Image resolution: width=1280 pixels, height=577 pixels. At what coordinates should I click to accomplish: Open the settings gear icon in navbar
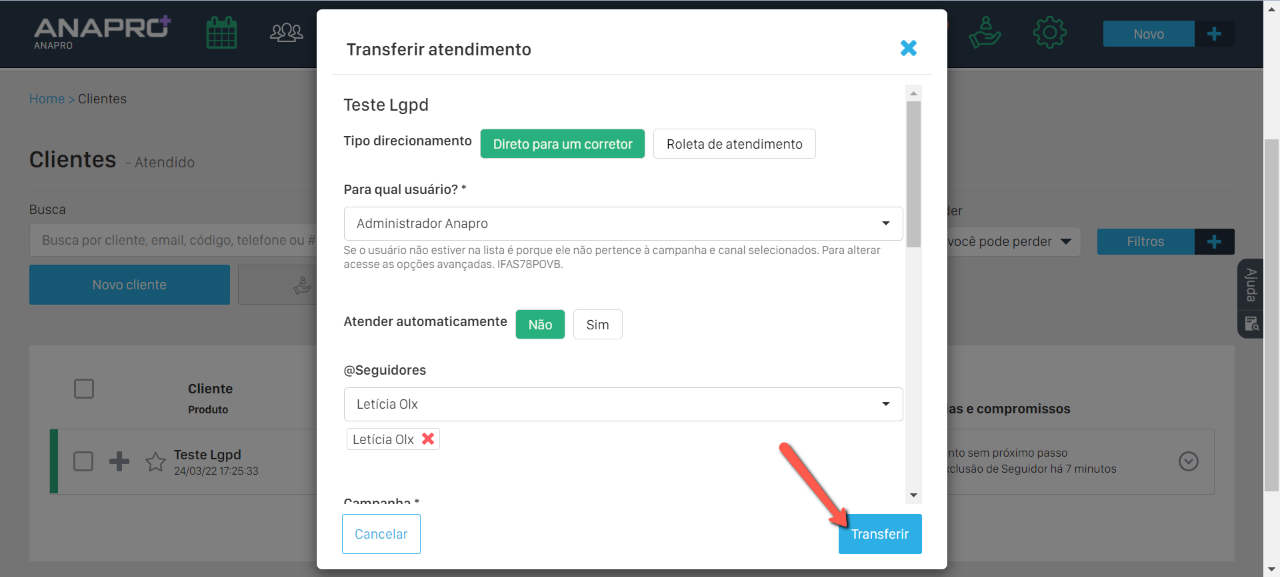[x=1049, y=33]
